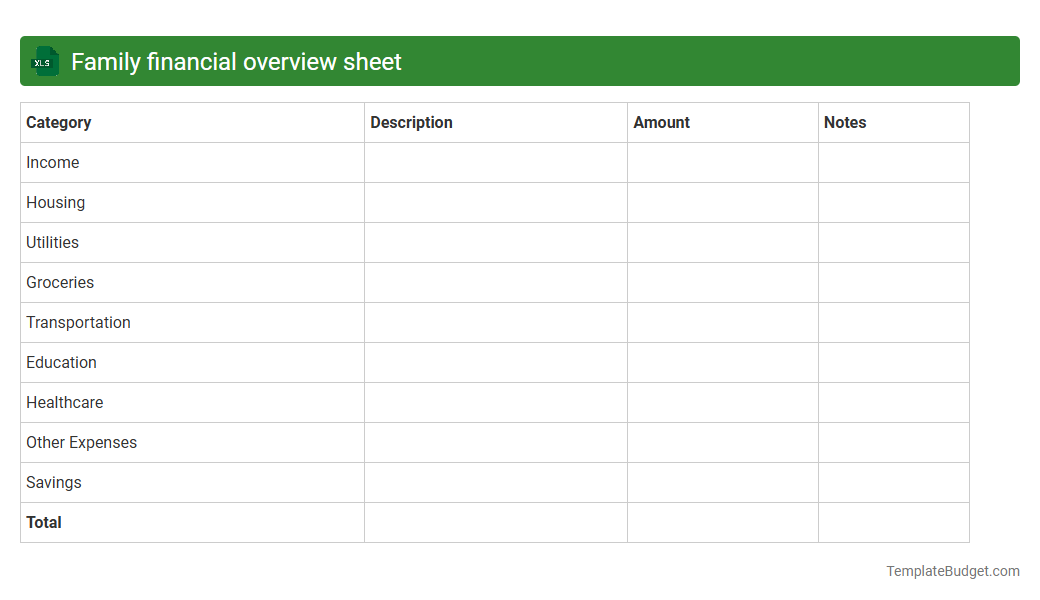Select the Category column header
The image size is (1040, 600).
coord(58,122)
